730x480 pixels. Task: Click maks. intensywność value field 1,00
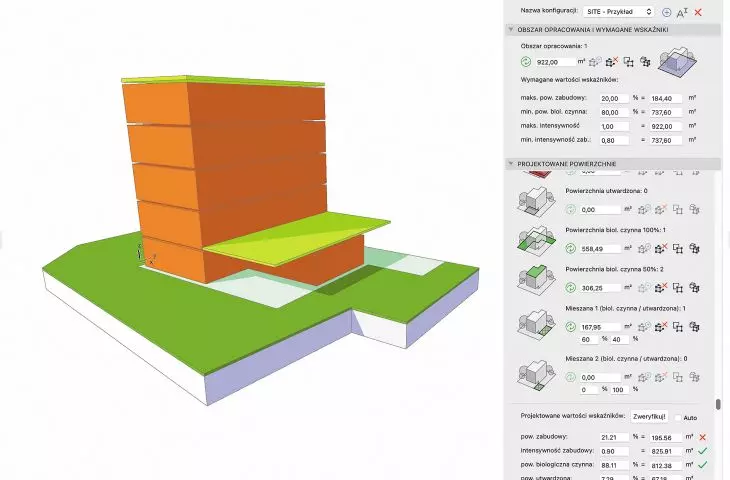pyautogui.click(x=614, y=127)
